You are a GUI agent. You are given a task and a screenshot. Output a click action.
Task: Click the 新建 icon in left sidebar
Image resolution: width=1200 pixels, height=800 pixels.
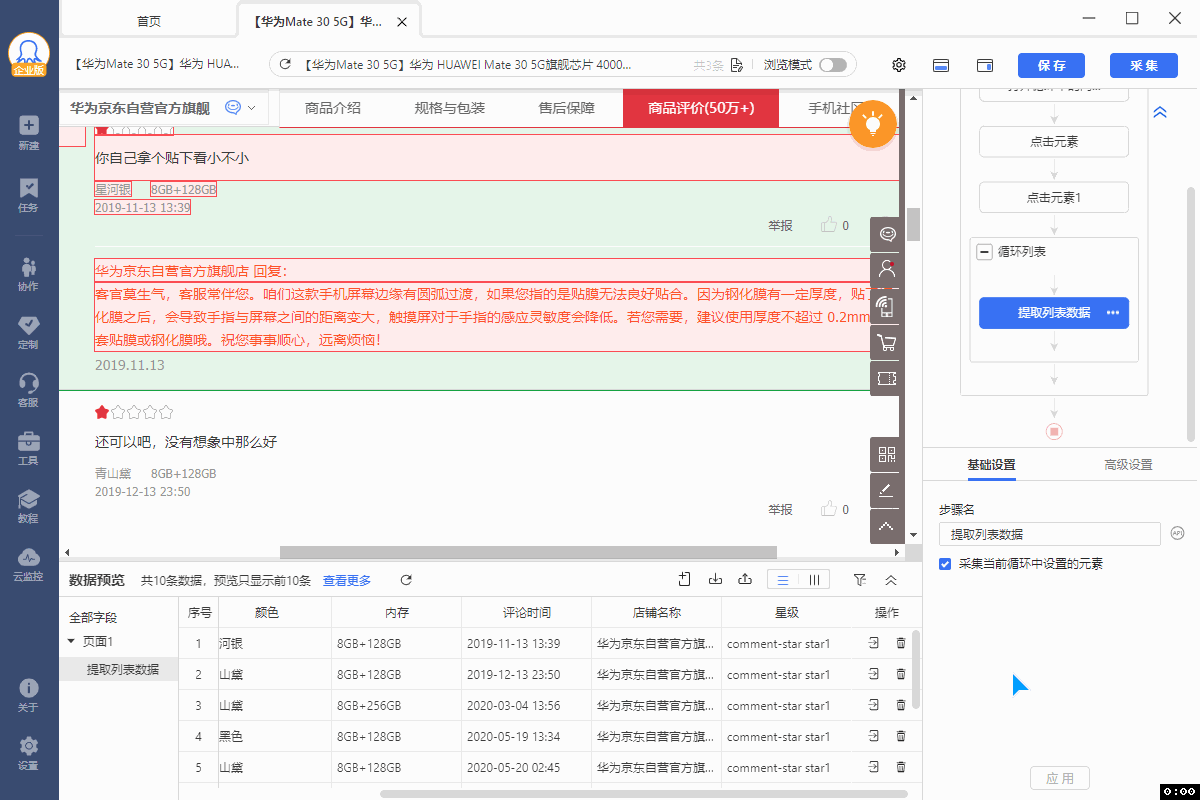pyautogui.click(x=29, y=125)
